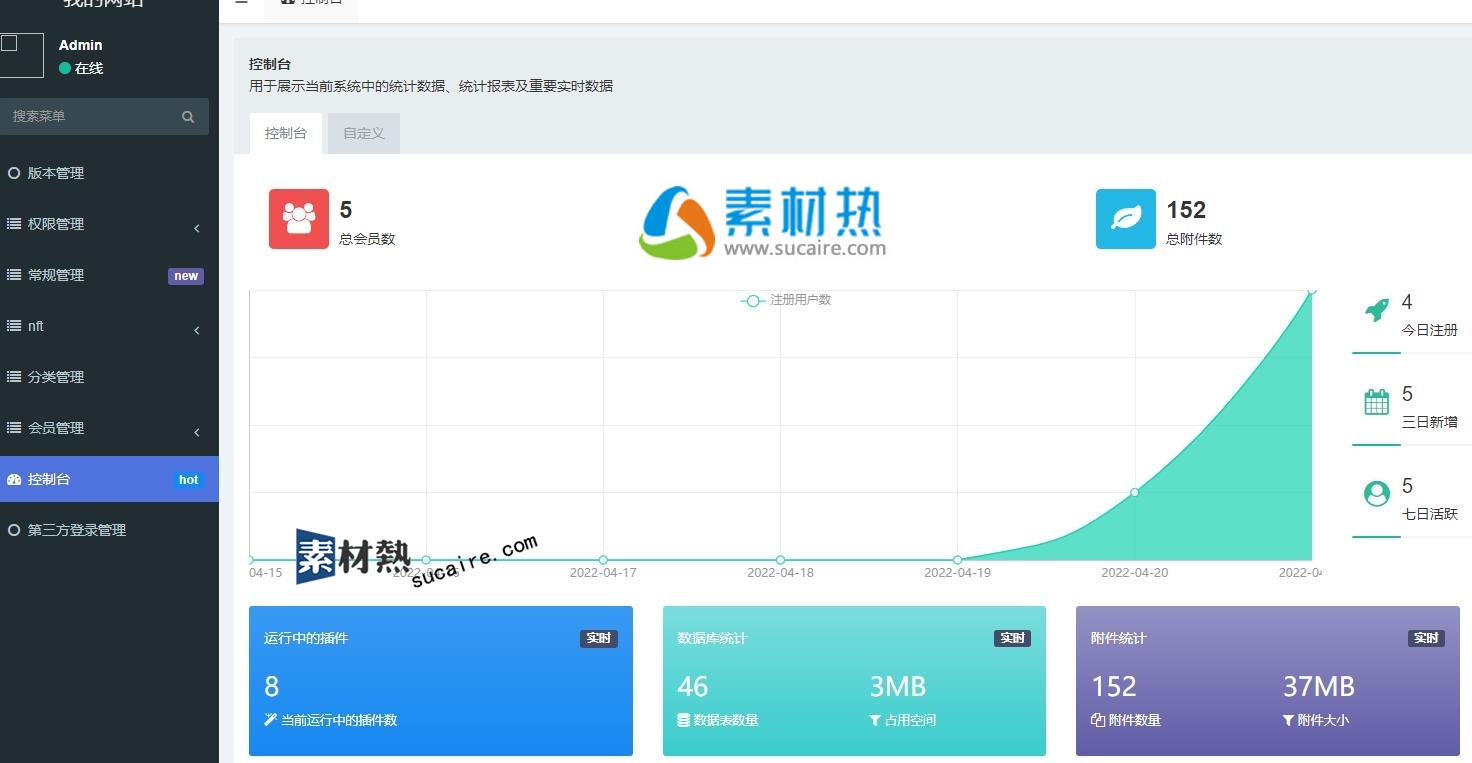
Task: Click the chart data point at 2022-04-17
Action: (x=603, y=560)
